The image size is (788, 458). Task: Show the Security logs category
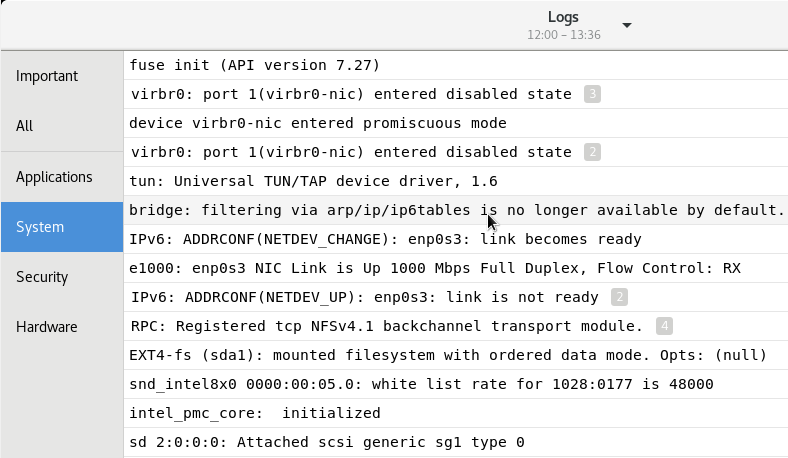[62, 277]
